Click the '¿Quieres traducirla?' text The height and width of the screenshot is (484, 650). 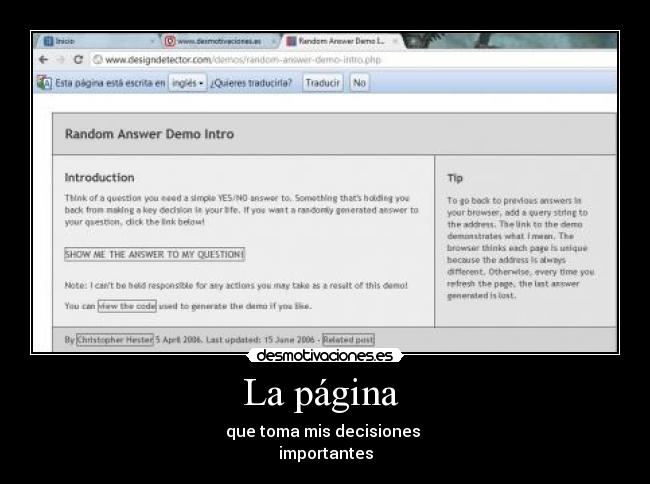click(251, 83)
